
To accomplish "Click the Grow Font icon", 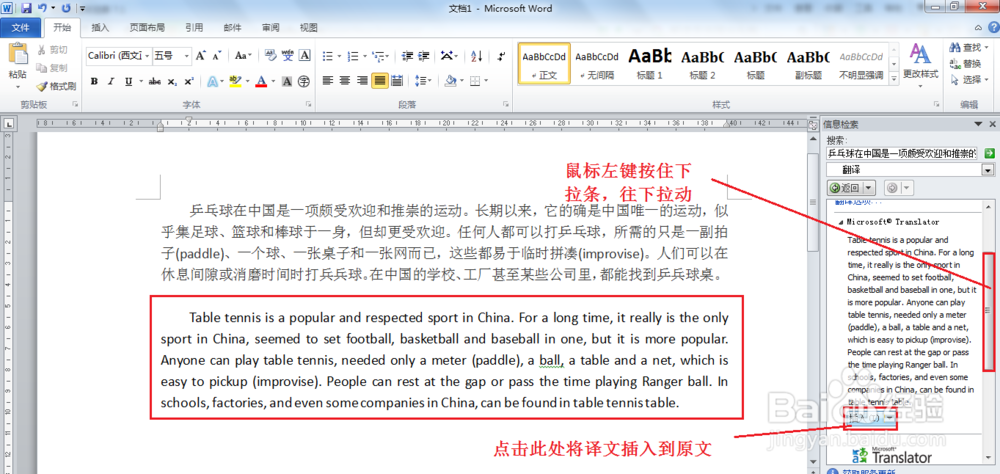I will point(200,56).
